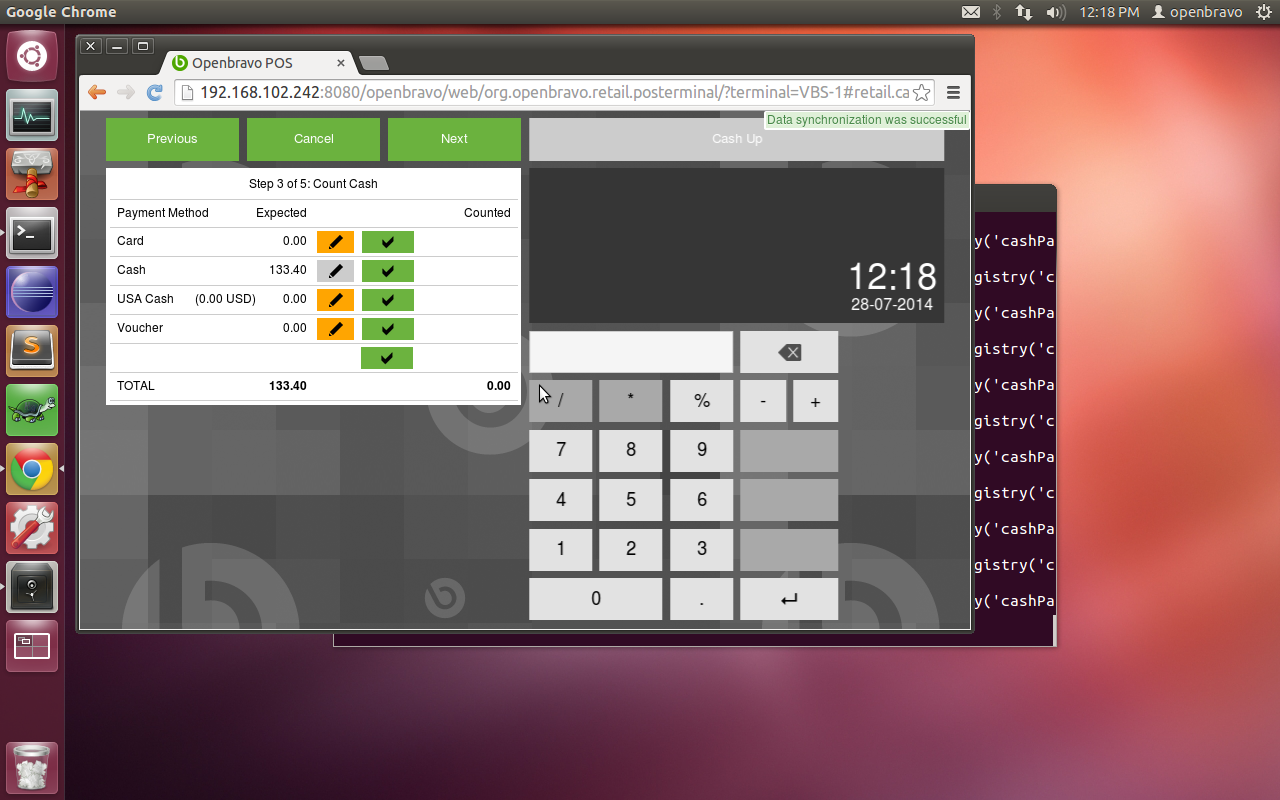Screen dimensions: 1280x800
Task: Open the openbravo user session menu
Action: (x=1197, y=12)
